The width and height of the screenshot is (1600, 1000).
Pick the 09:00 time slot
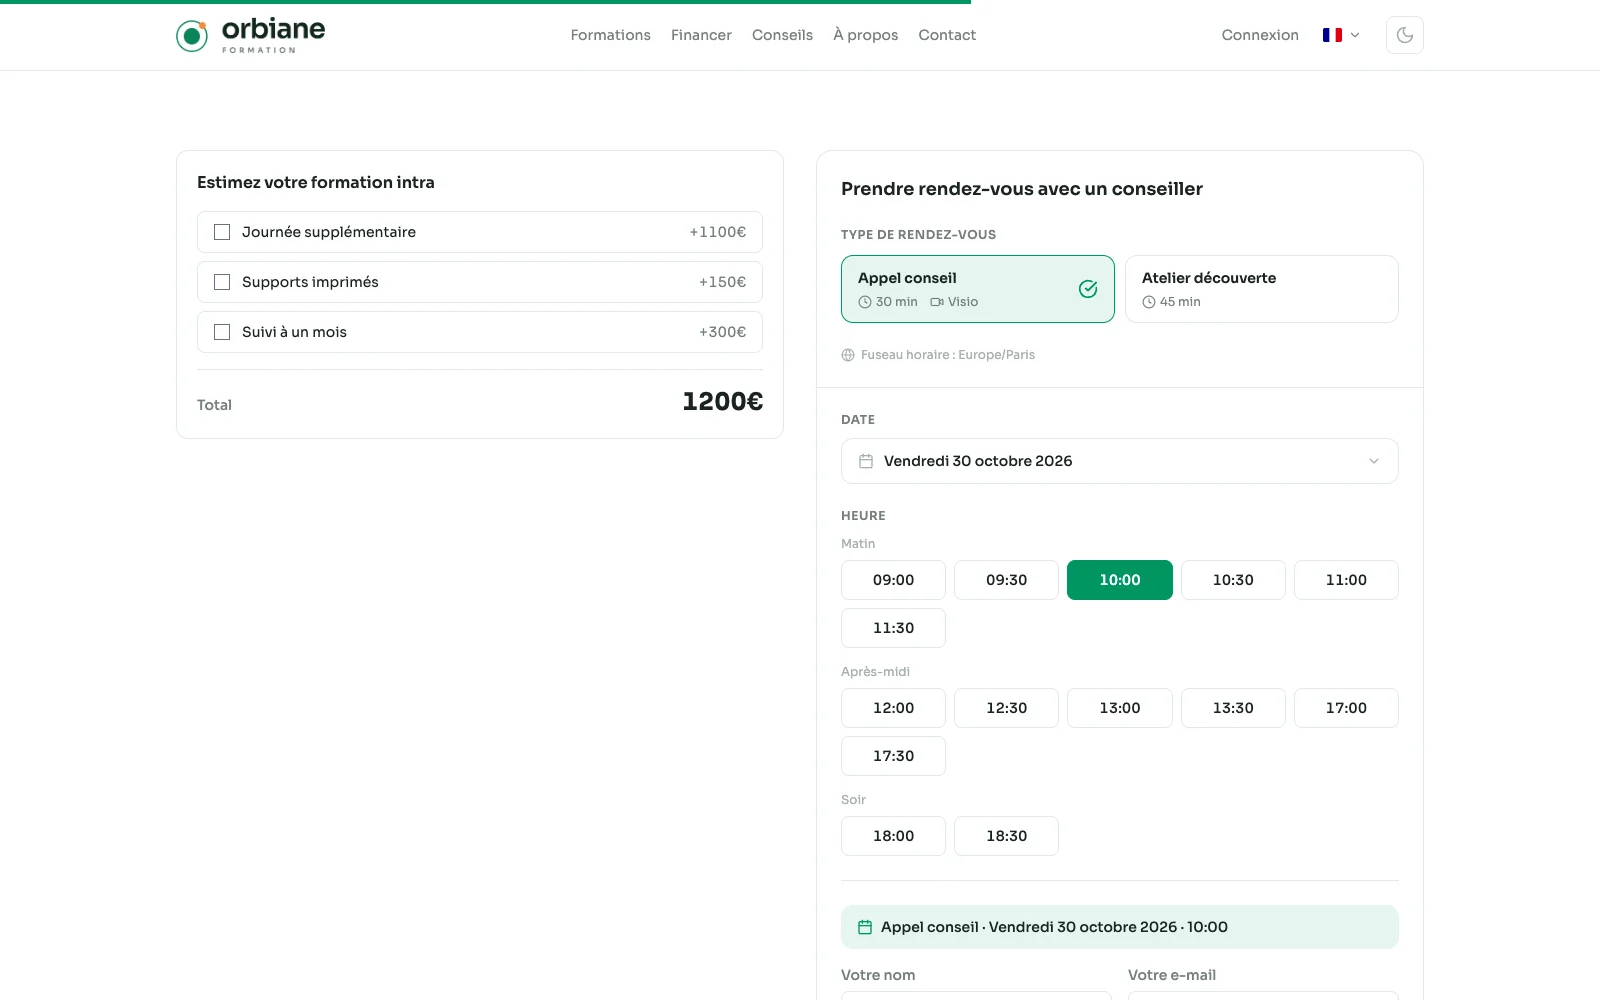coord(893,580)
